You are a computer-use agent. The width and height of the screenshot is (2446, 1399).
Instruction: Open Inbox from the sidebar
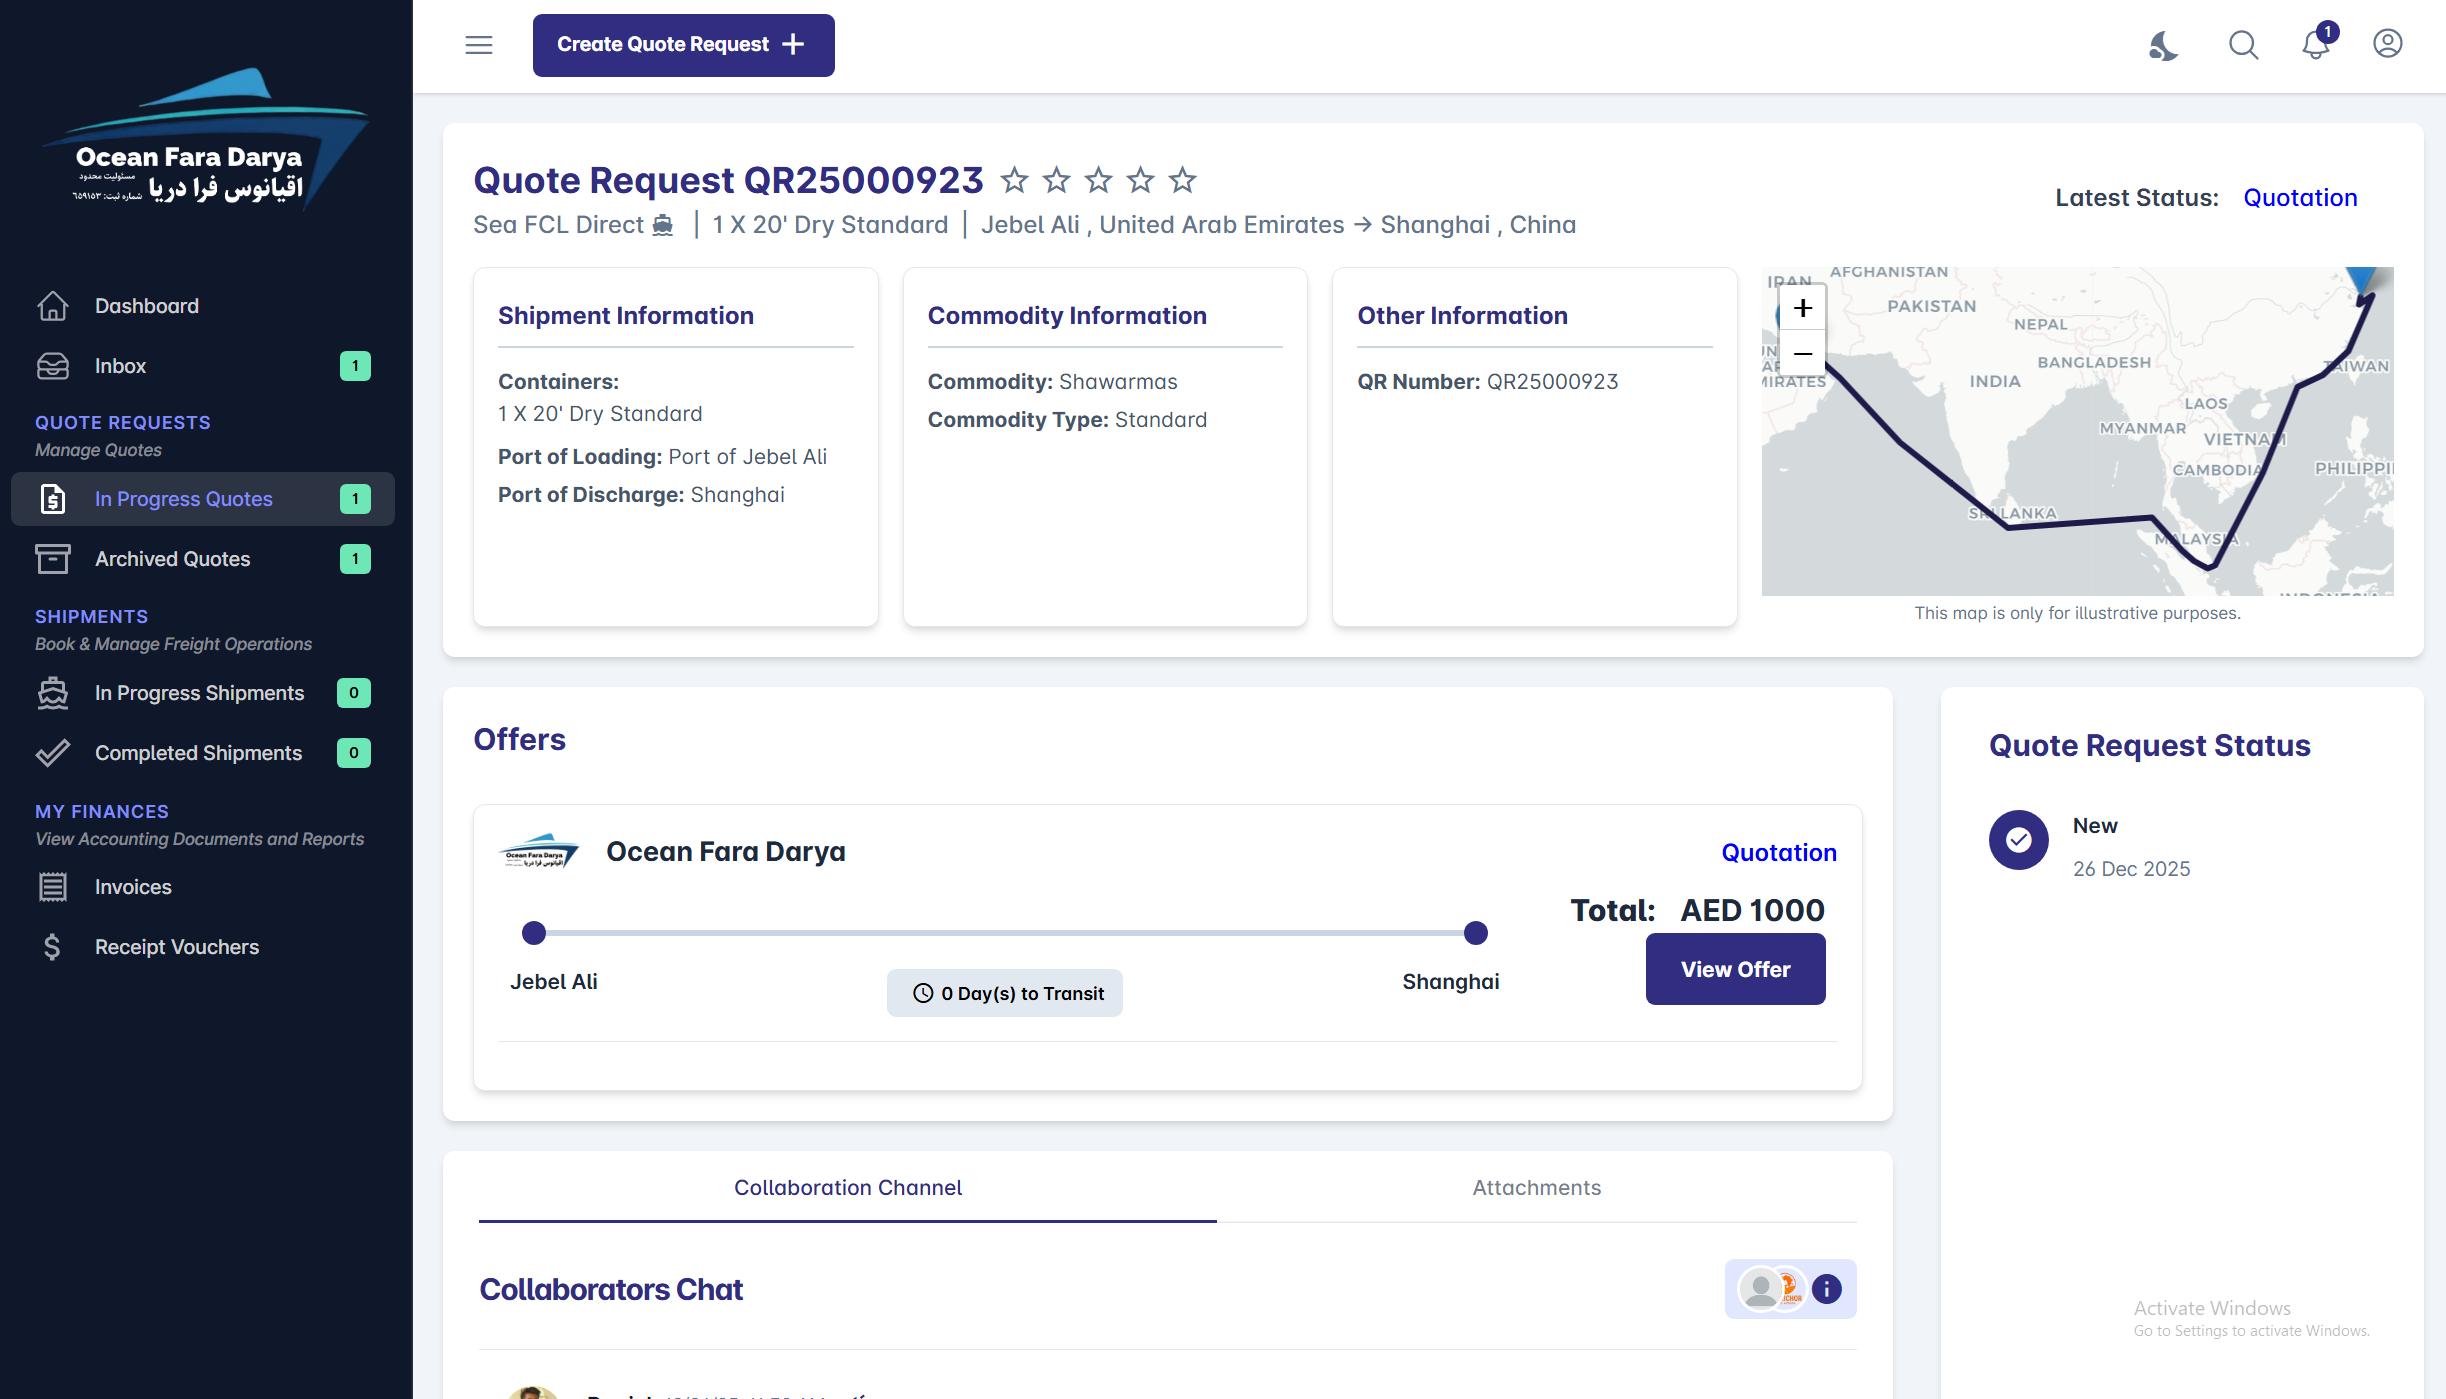click(120, 366)
